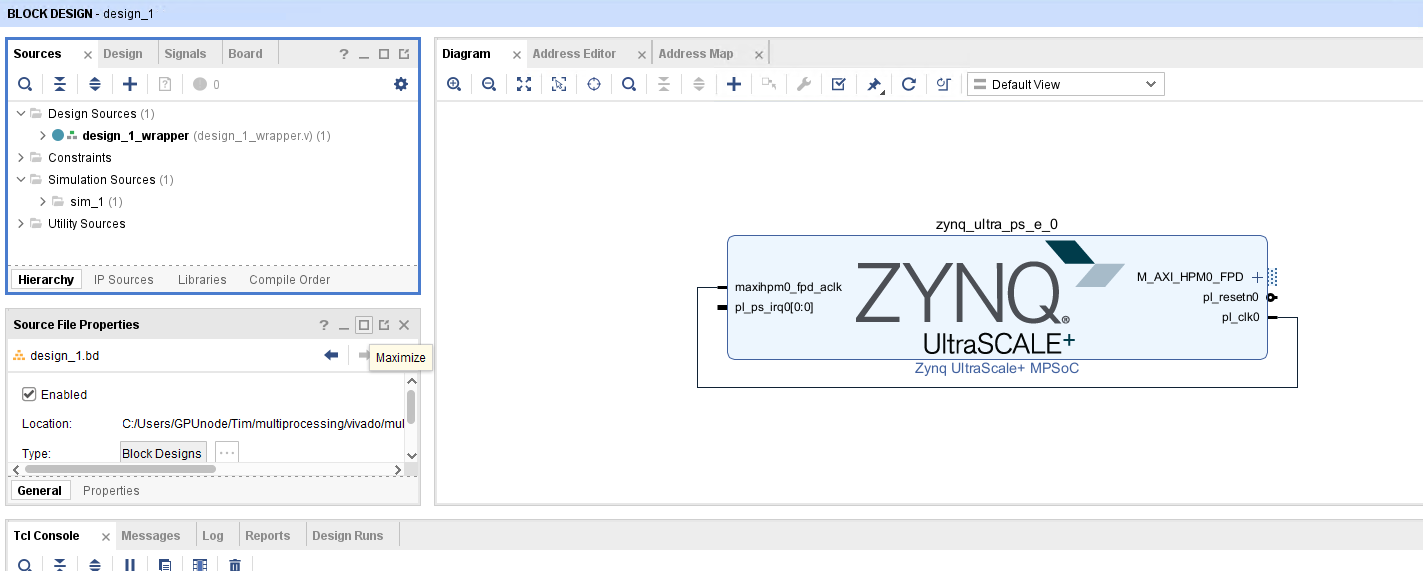The image size is (1423, 571).
Task: Click the pin icon in Diagram toolbar
Action: (874, 85)
